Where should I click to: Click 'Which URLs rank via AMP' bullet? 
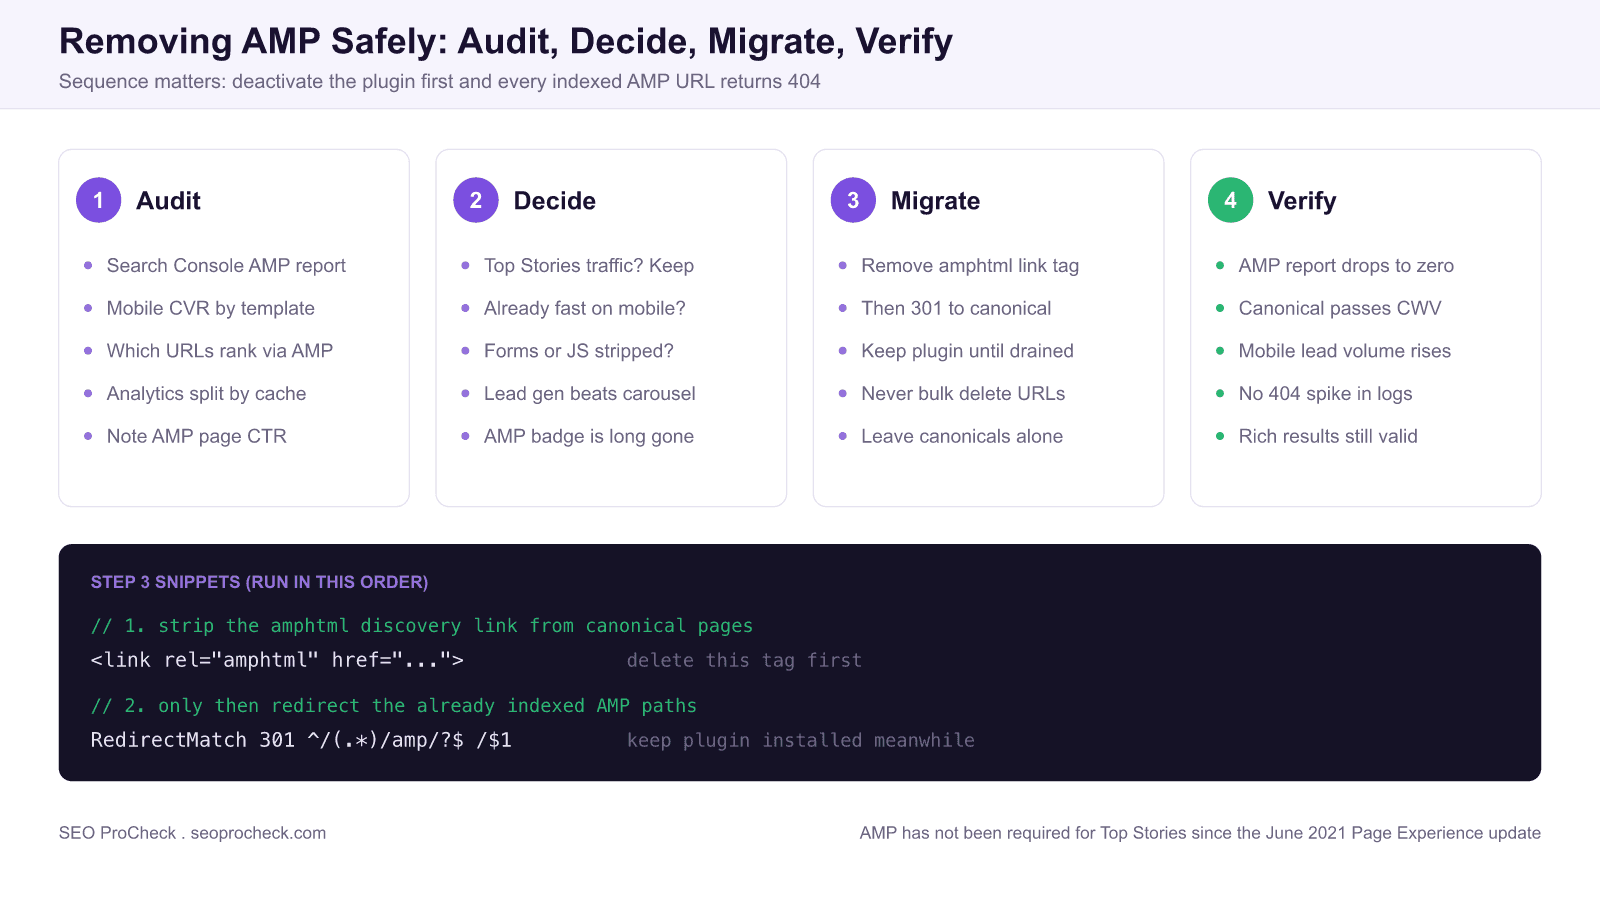[x=219, y=351]
